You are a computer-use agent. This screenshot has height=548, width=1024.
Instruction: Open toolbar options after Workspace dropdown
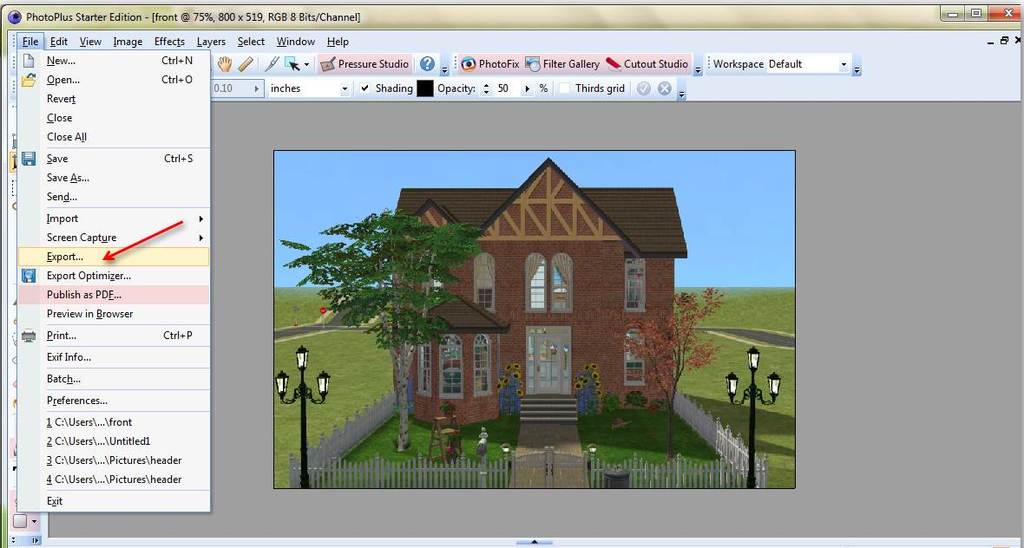pos(857,69)
